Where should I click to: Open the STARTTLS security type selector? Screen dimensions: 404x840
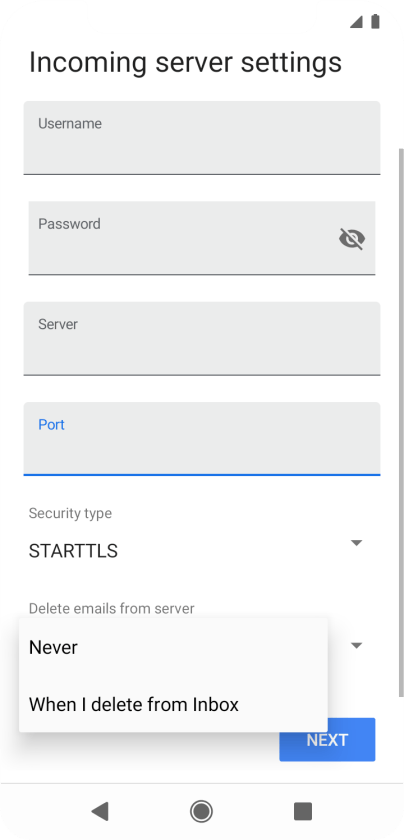pos(197,551)
